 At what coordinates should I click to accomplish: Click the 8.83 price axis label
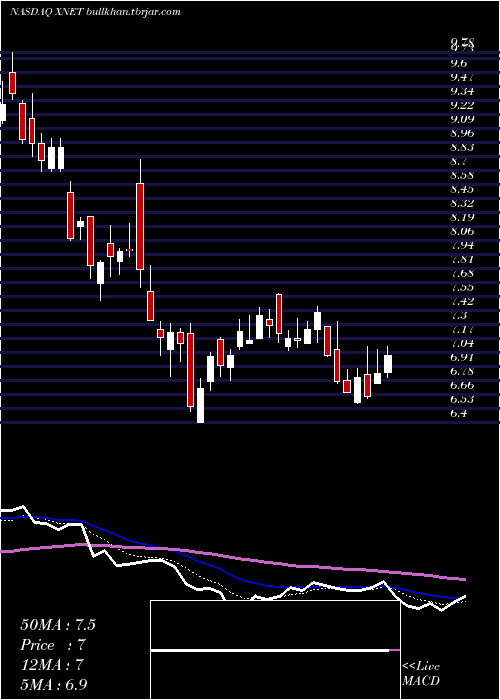pyautogui.click(x=462, y=147)
